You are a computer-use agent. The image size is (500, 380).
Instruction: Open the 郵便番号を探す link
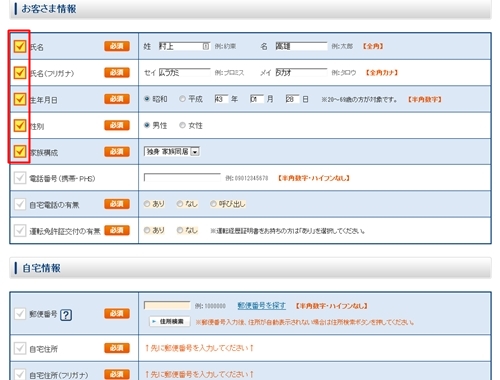coord(262,305)
